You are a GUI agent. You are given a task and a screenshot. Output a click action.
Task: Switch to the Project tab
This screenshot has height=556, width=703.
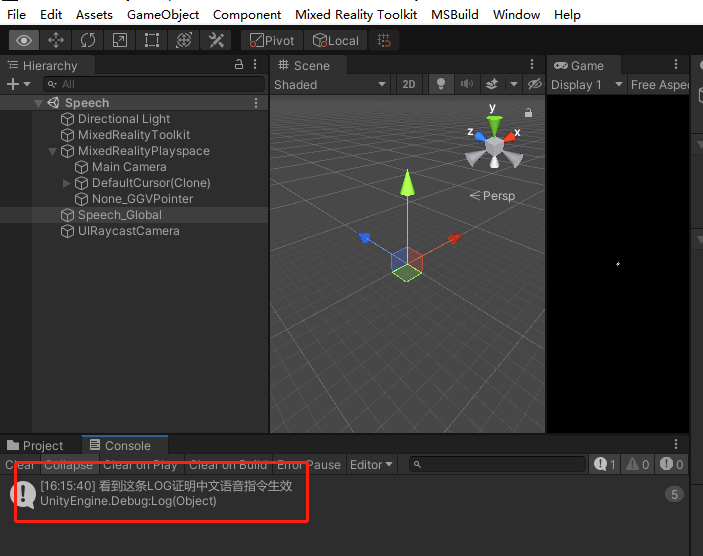click(35, 445)
